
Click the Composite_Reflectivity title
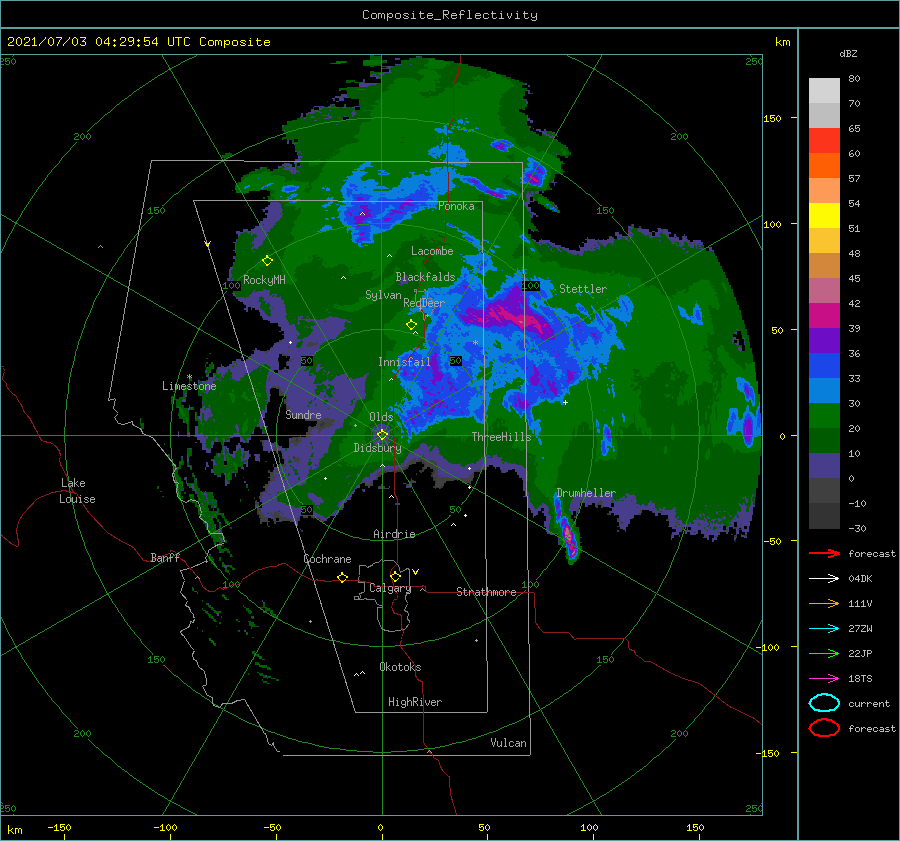coord(450,15)
